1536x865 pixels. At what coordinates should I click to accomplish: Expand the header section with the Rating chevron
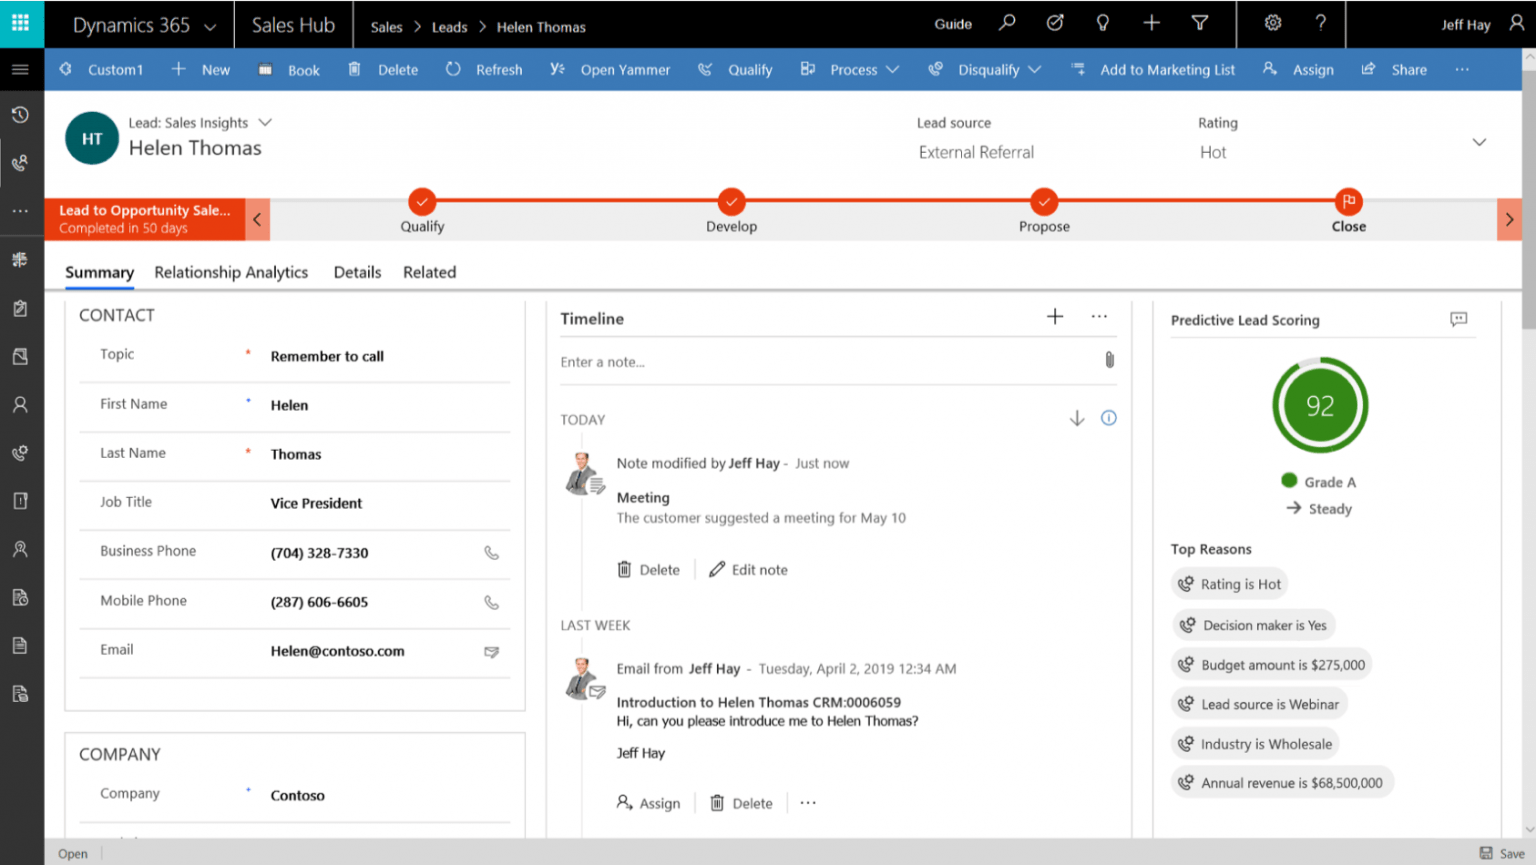1478,141
